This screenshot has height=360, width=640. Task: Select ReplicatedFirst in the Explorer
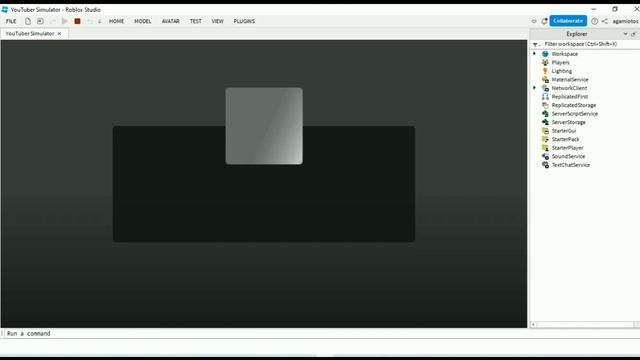point(570,97)
